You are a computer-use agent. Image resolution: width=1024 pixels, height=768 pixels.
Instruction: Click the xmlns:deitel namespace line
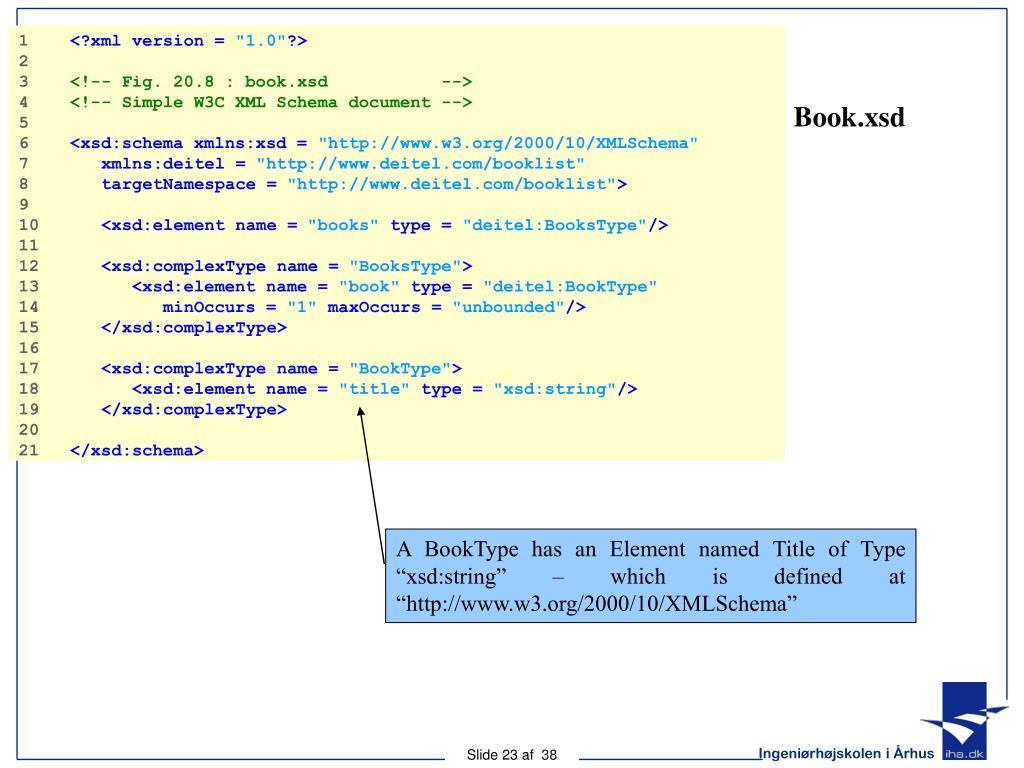pos(342,164)
